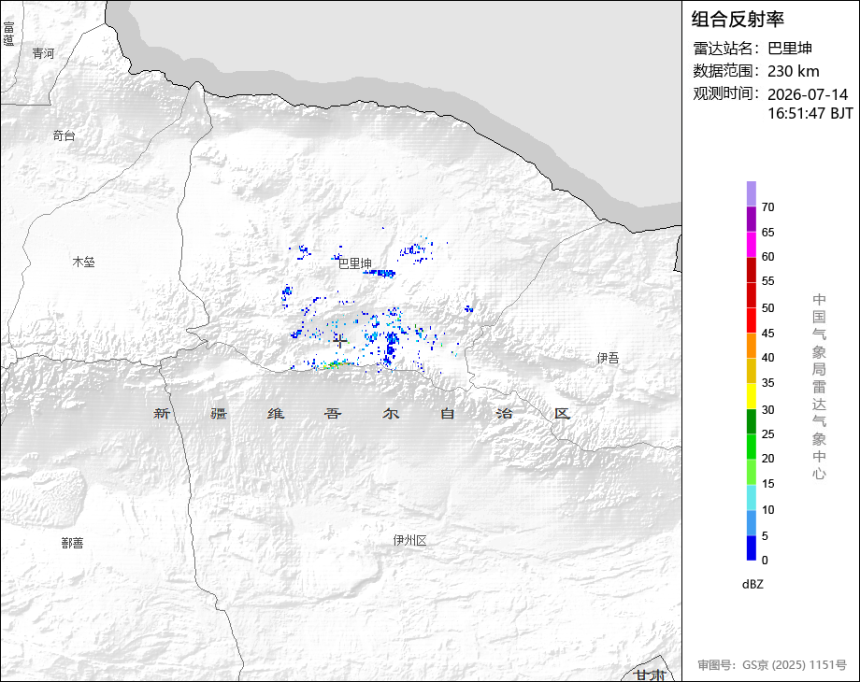
Task: Click the 审图号 GS京 (2025) 1151号 text
Action: click(772, 665)
